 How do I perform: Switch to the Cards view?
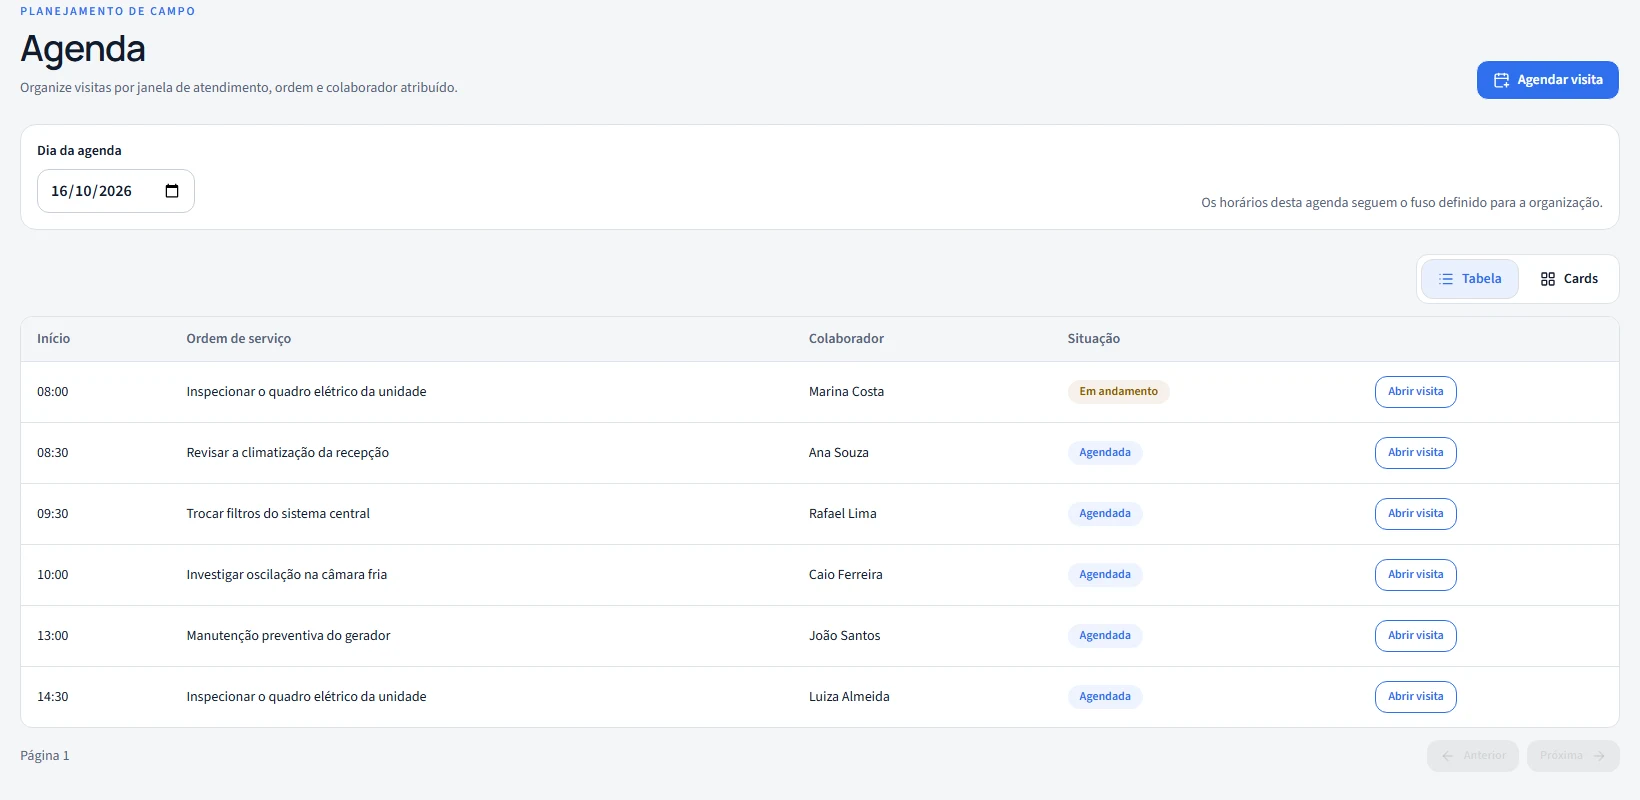1569,279
